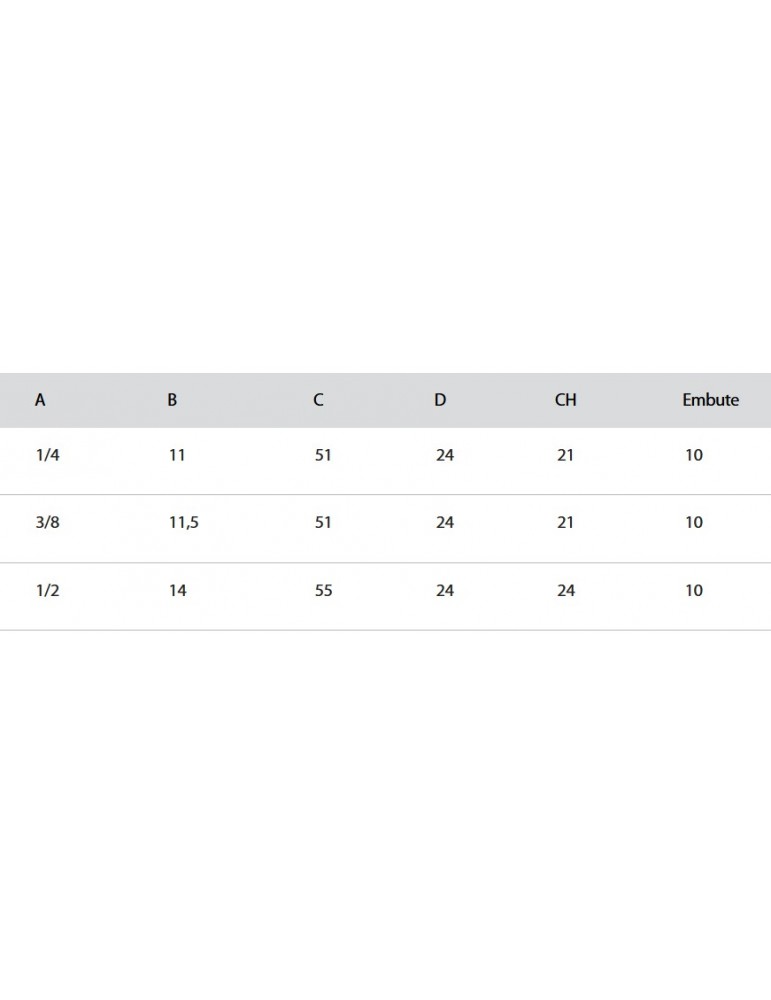The image size is (771, 1000).
Task: Select the Embute value in the 1/4 row
Action: (x=694, y=455)
